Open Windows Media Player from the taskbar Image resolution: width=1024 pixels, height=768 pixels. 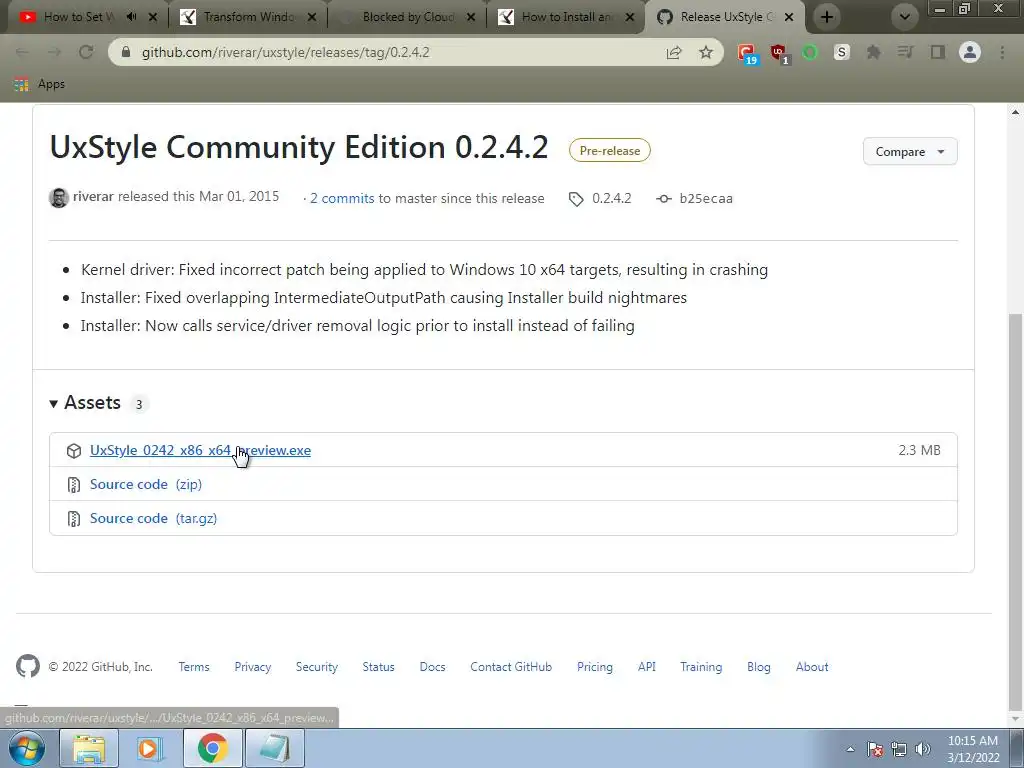150,748
